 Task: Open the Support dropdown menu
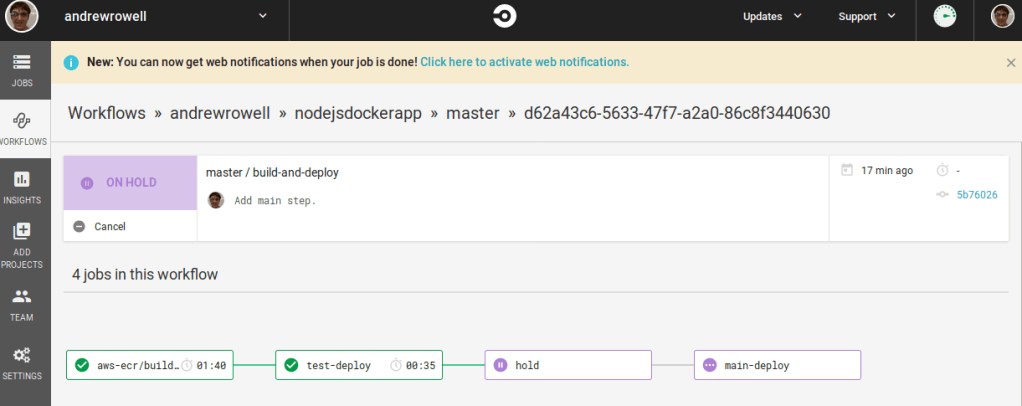866,16
